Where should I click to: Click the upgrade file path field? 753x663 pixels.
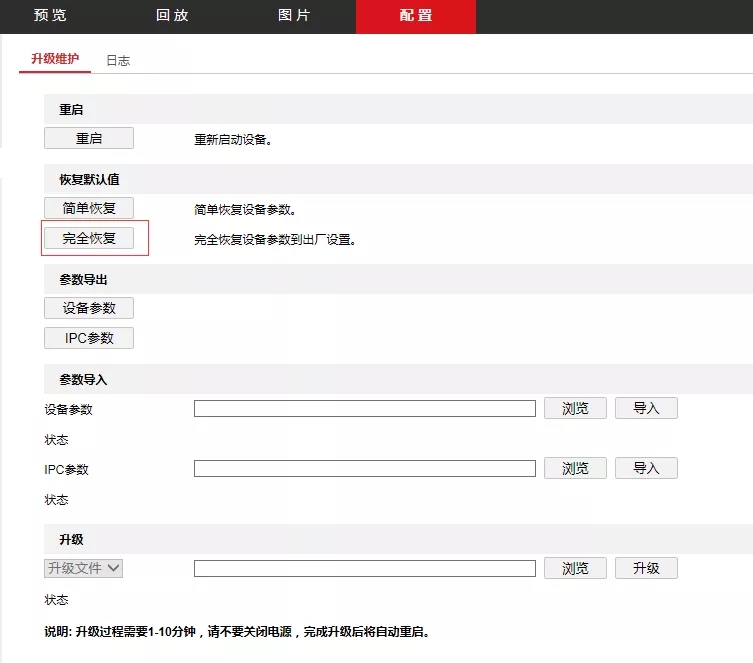click(364, 568)
